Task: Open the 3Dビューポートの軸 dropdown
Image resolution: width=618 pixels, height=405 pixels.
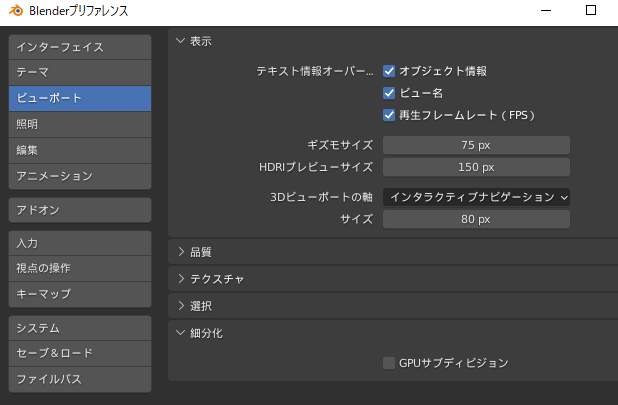Action: click(476, 197)
